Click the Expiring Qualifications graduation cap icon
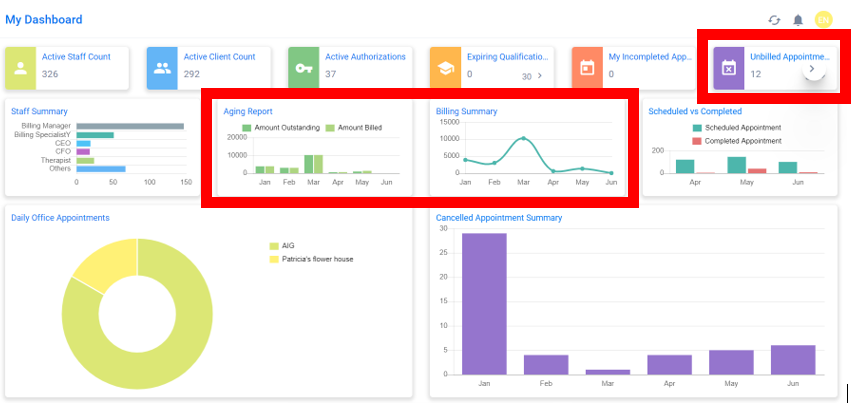This screenshot has height=405, width=851. click(x=446, y=68)
